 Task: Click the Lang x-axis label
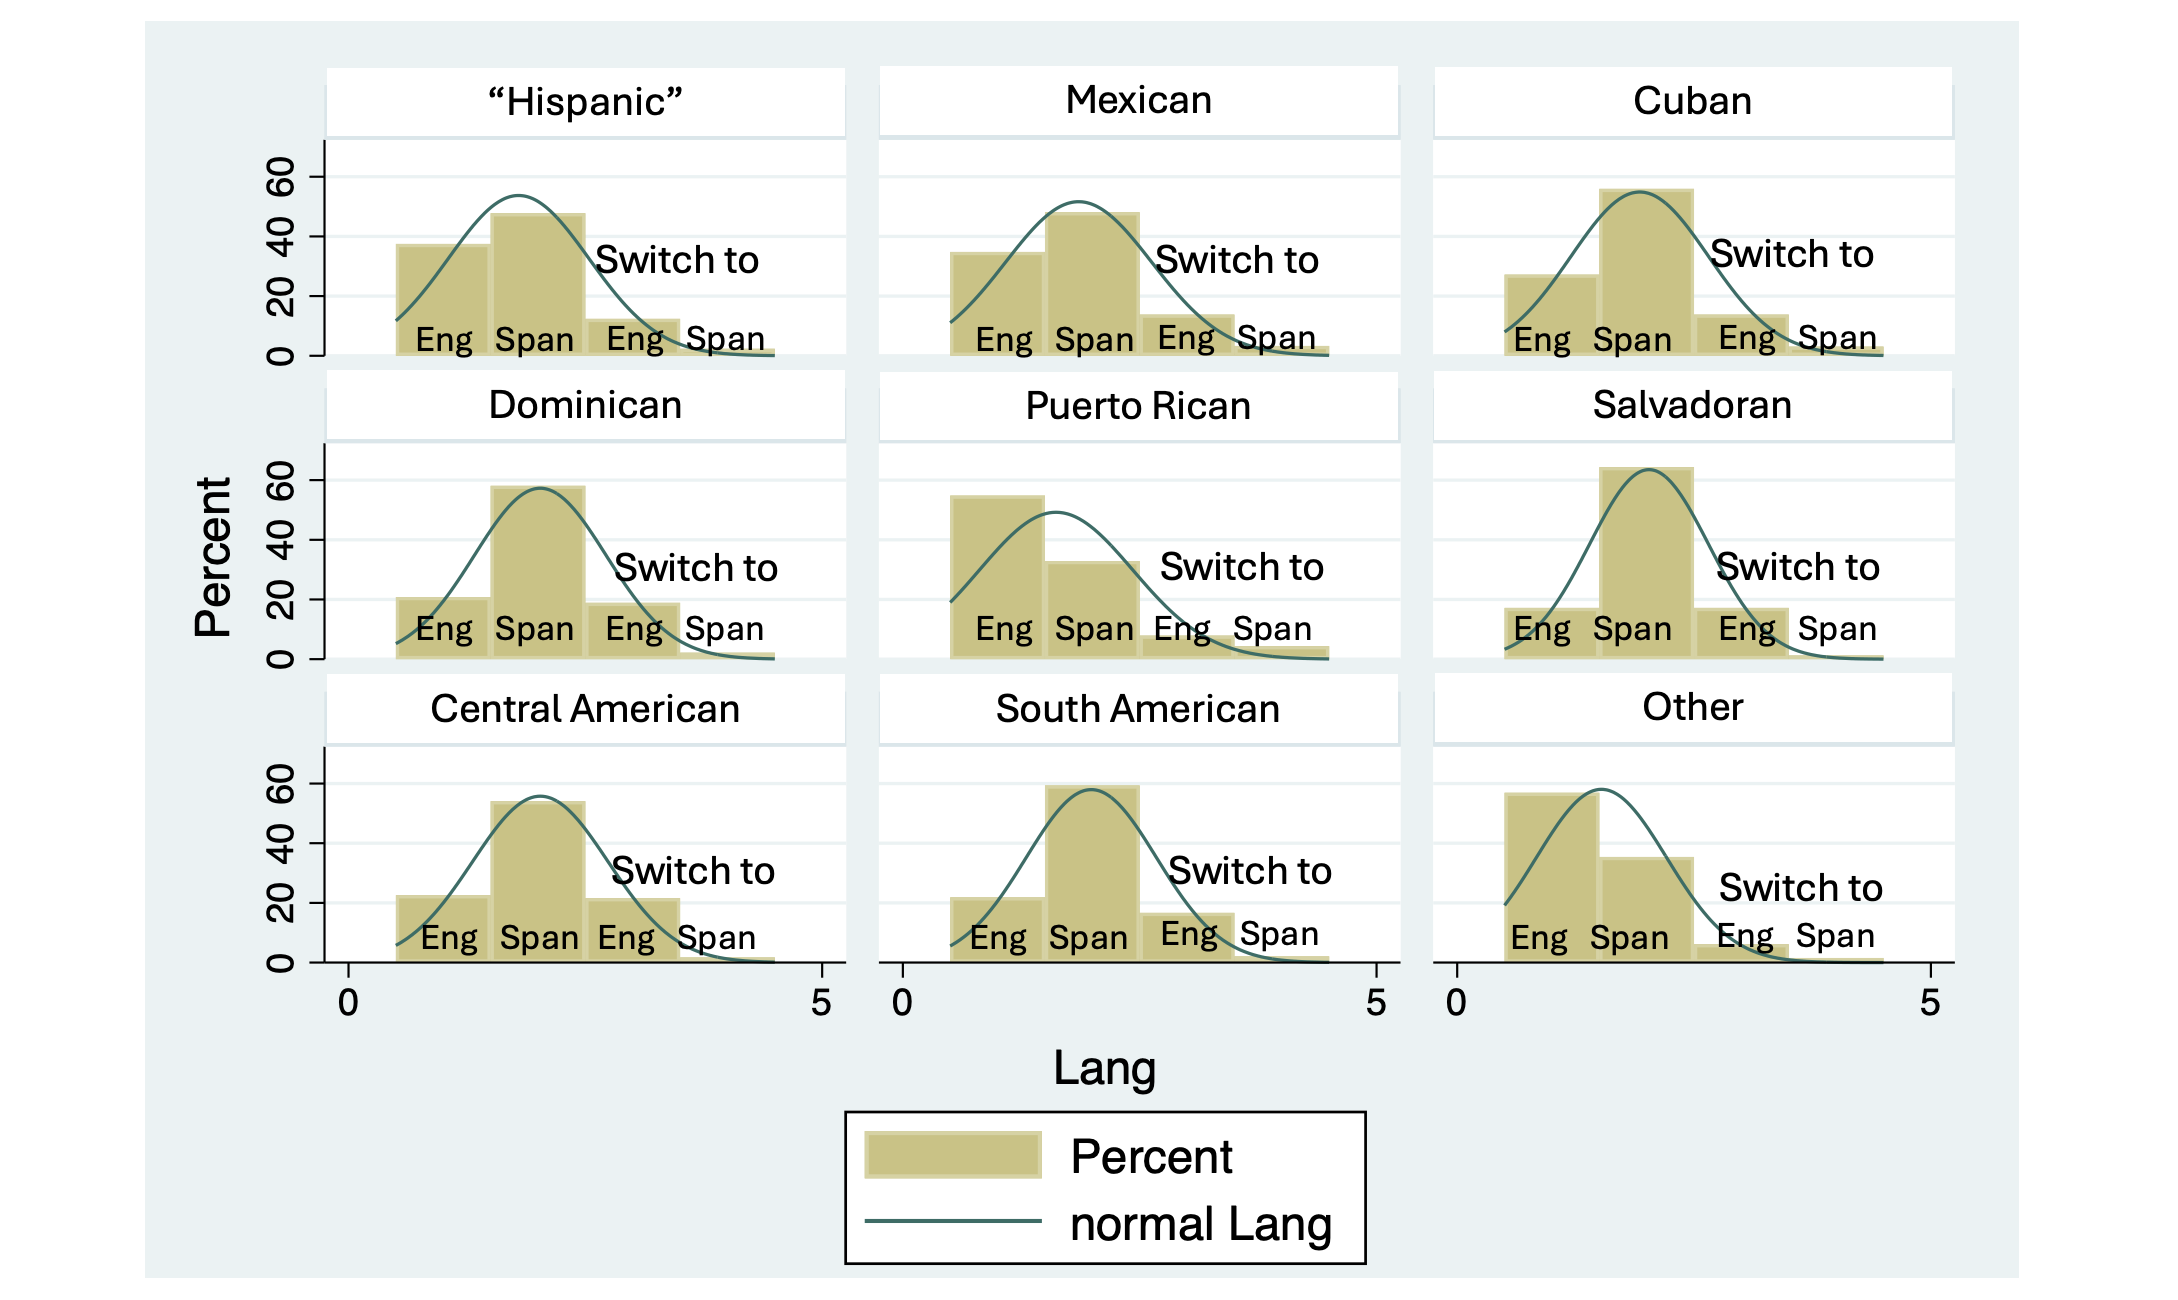click(x=1104, y=1068)
